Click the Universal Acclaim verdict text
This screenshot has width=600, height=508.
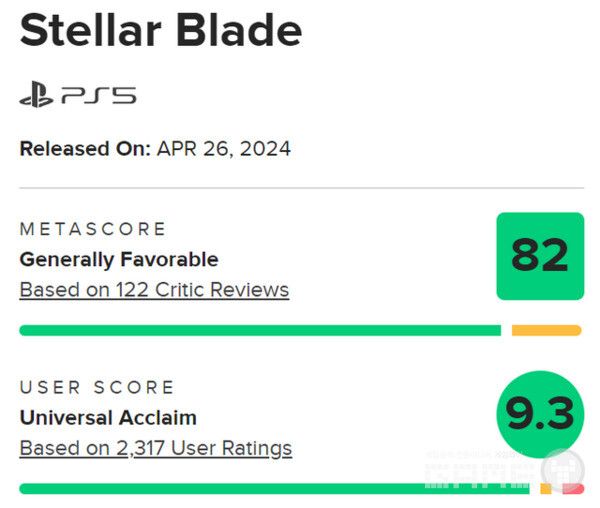[108, 417]
